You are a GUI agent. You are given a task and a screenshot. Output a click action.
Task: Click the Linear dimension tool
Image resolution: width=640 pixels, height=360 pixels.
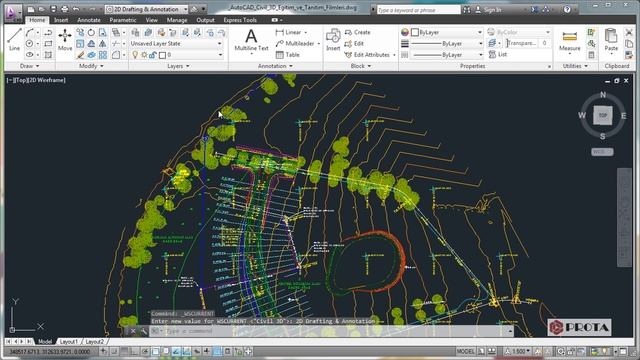click(x=289, y=32)
